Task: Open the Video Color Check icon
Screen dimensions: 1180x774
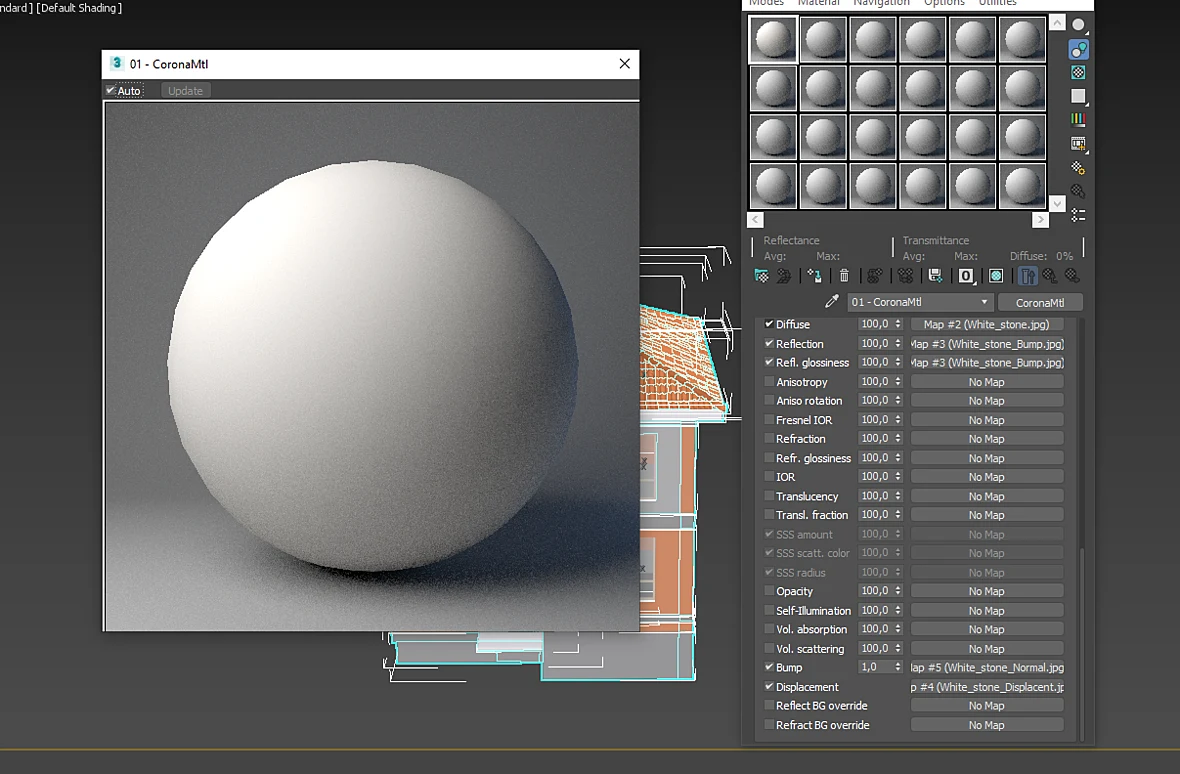Action: pyautogui.click(x=1078, y=120)
